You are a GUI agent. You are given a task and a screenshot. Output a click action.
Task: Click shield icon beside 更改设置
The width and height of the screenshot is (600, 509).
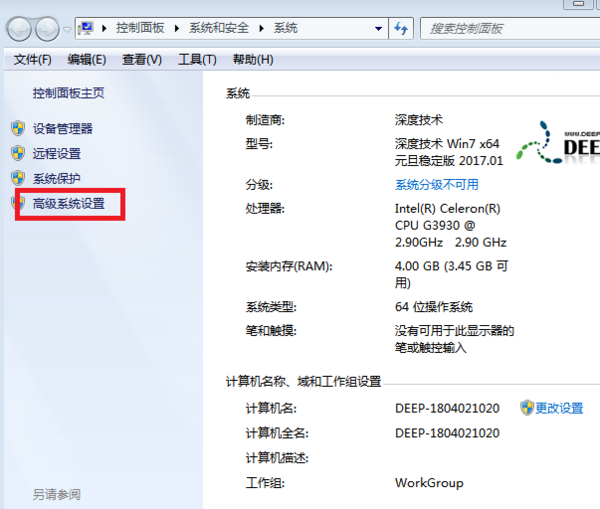(527, 408)
